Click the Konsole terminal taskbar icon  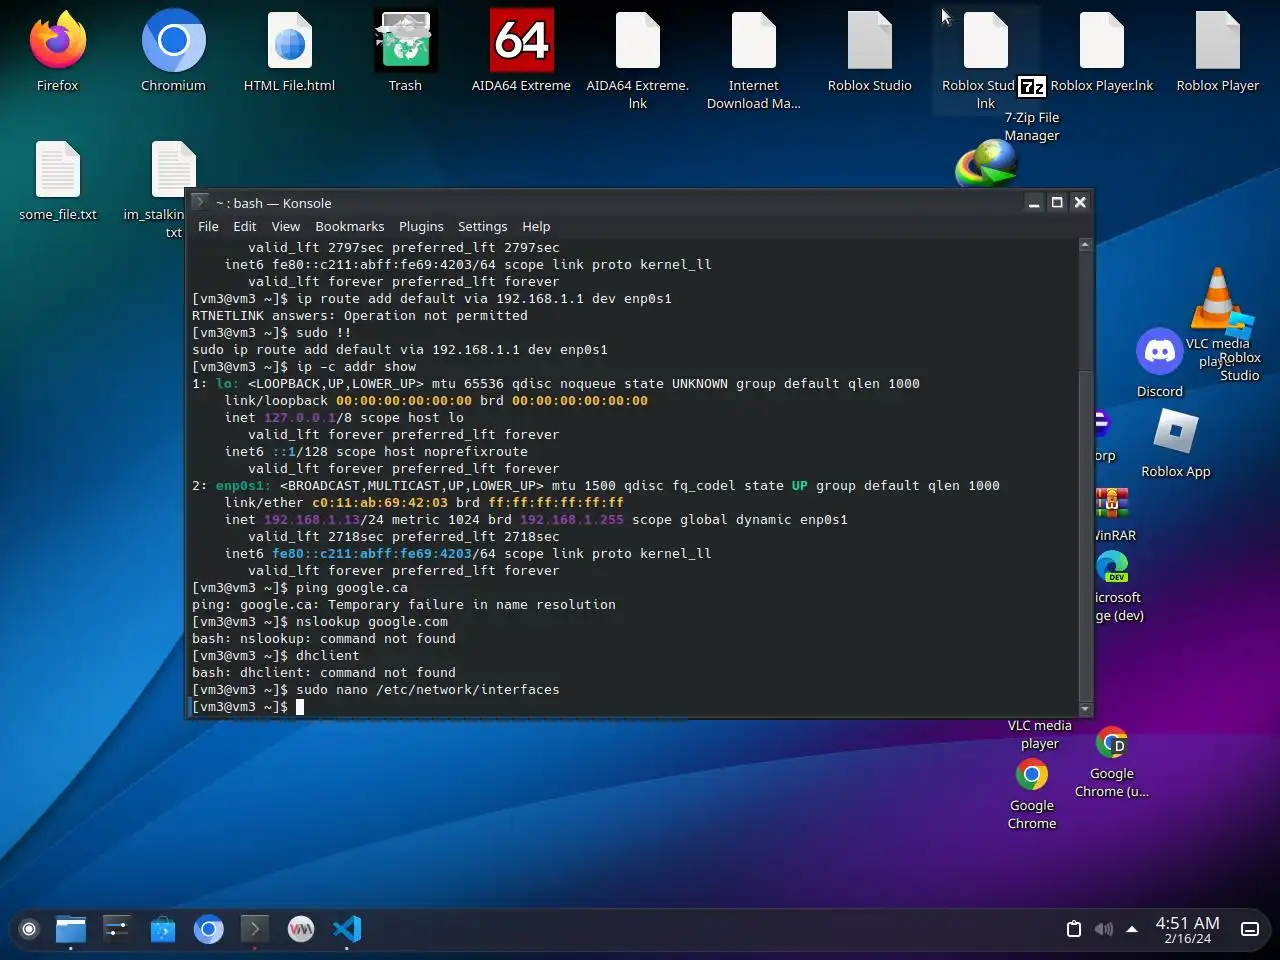pos(255,929)
